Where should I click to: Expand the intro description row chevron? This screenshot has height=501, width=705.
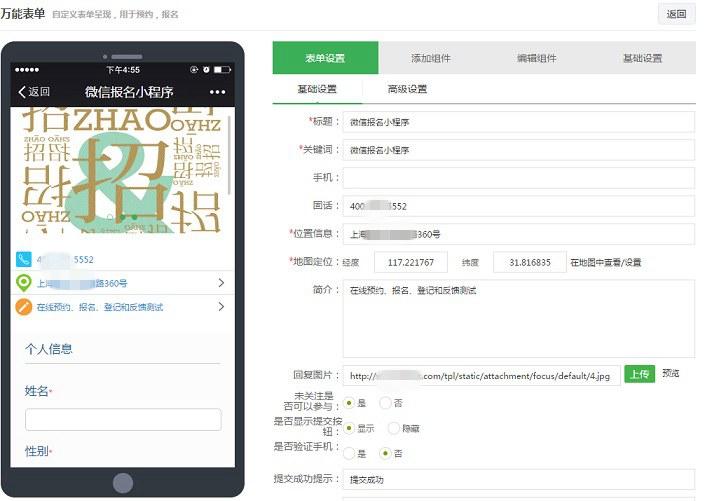[221, 307]
